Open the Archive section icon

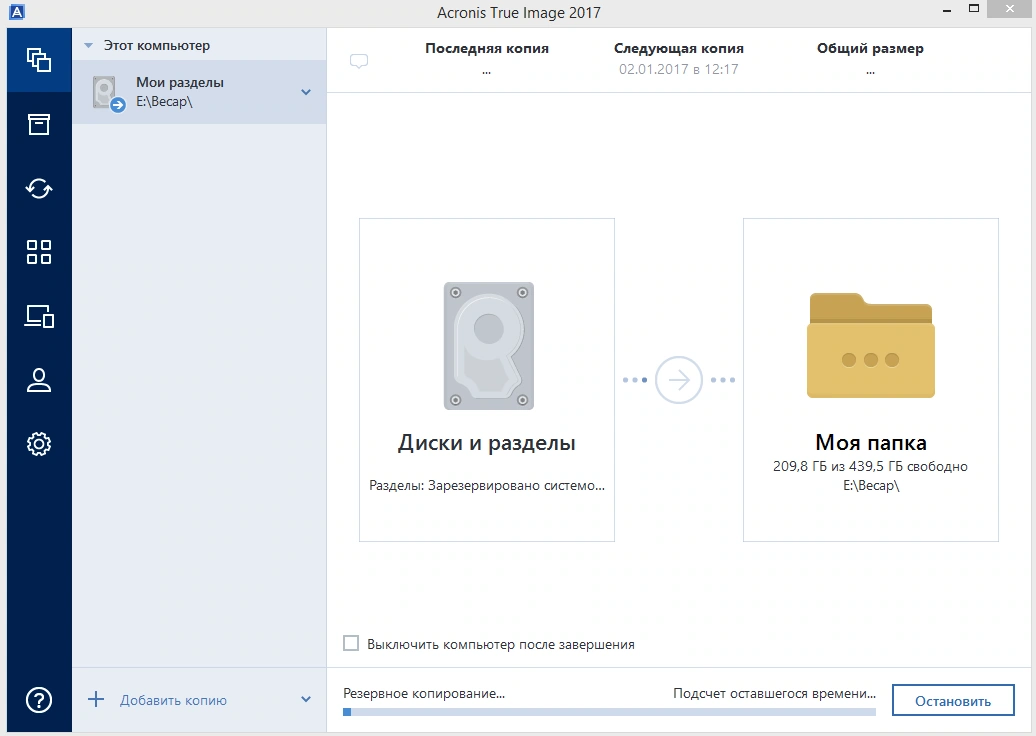39,124
